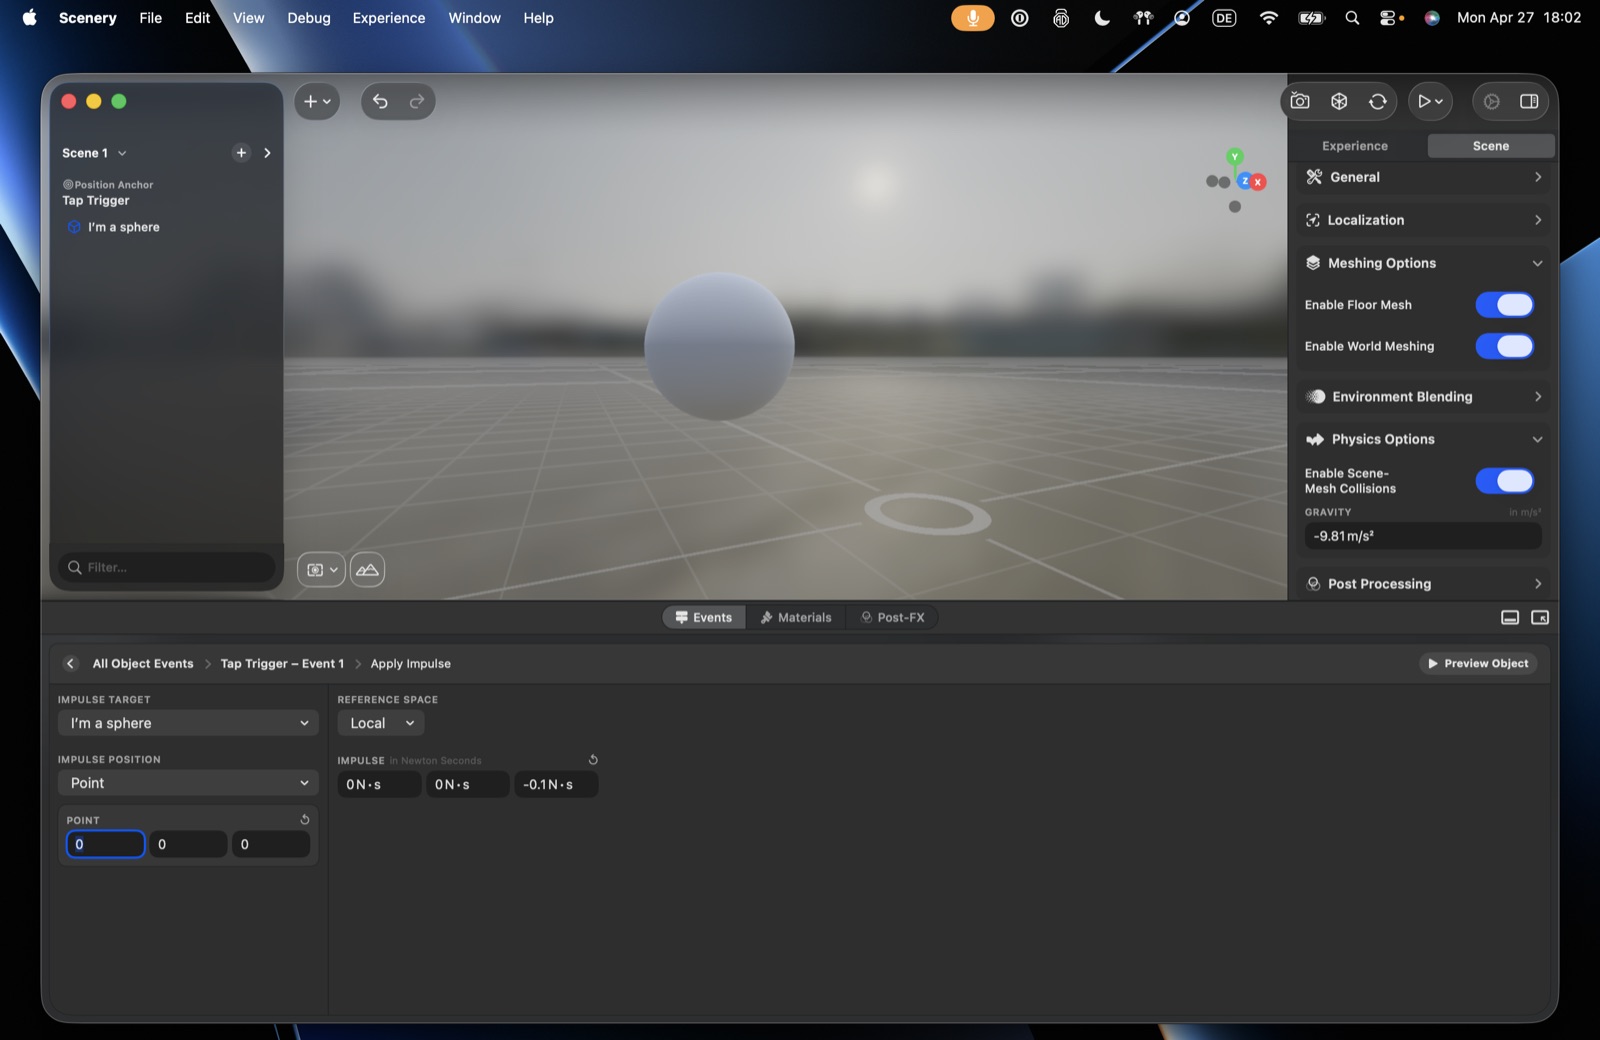Toggle Enable Scene-Mesh Collisions switch

1505,481
